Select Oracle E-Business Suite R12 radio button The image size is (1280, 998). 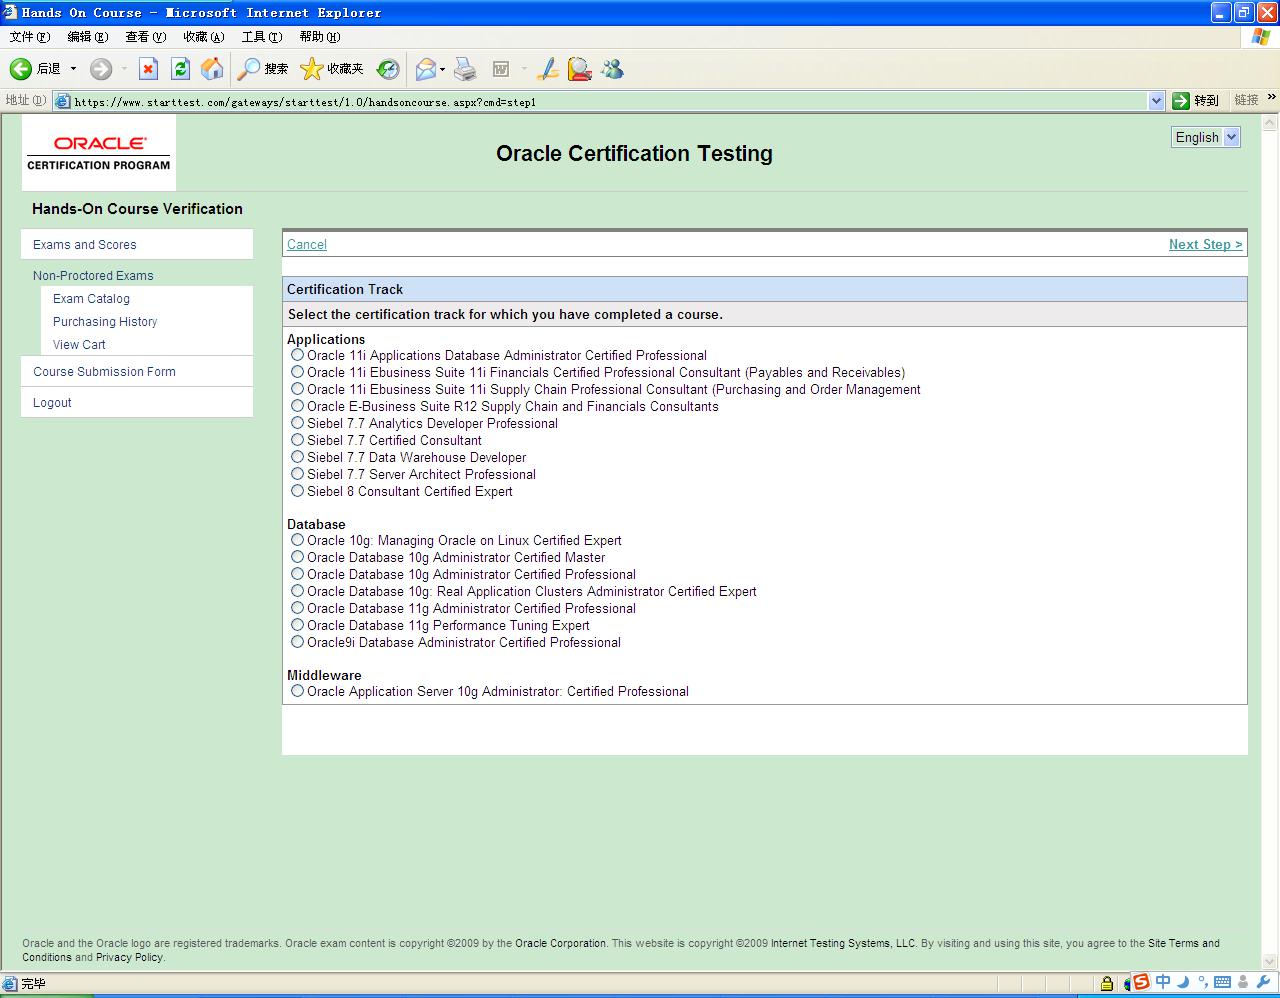click(297, 406)
